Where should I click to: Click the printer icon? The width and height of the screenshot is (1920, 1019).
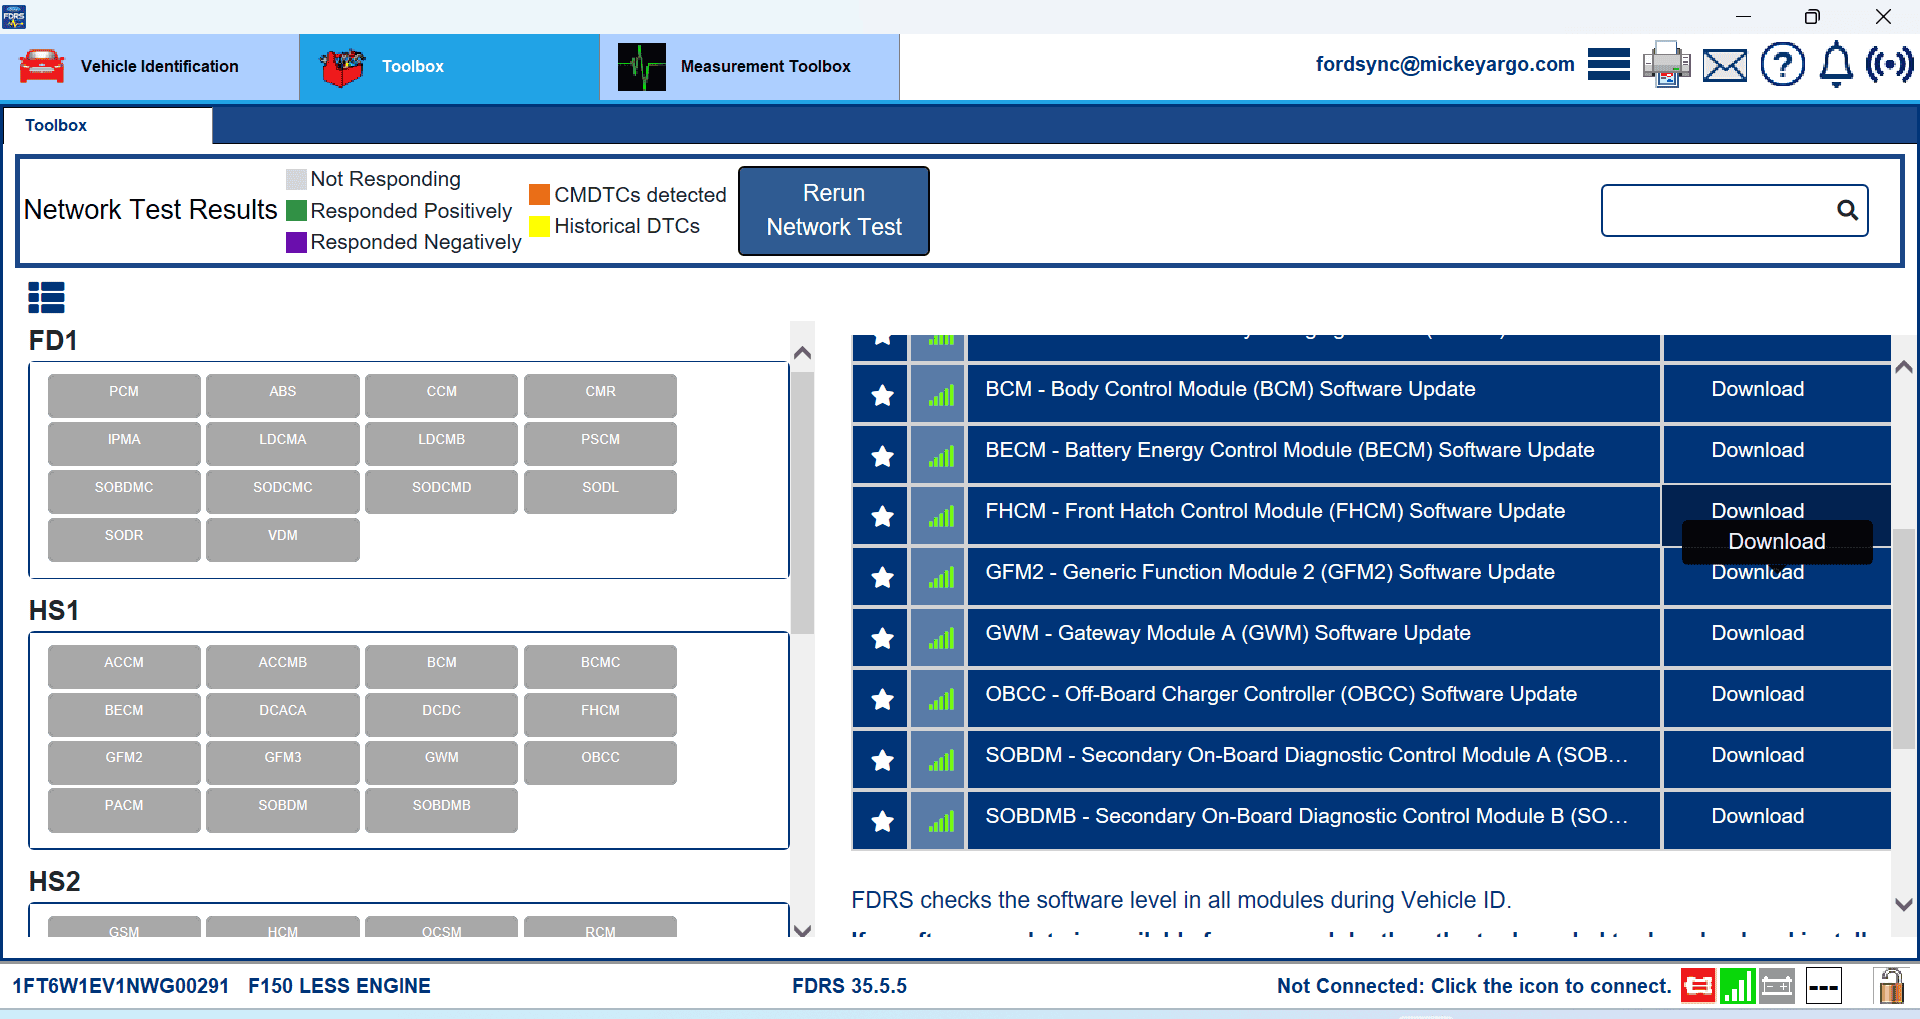[x=1666, y=65]
